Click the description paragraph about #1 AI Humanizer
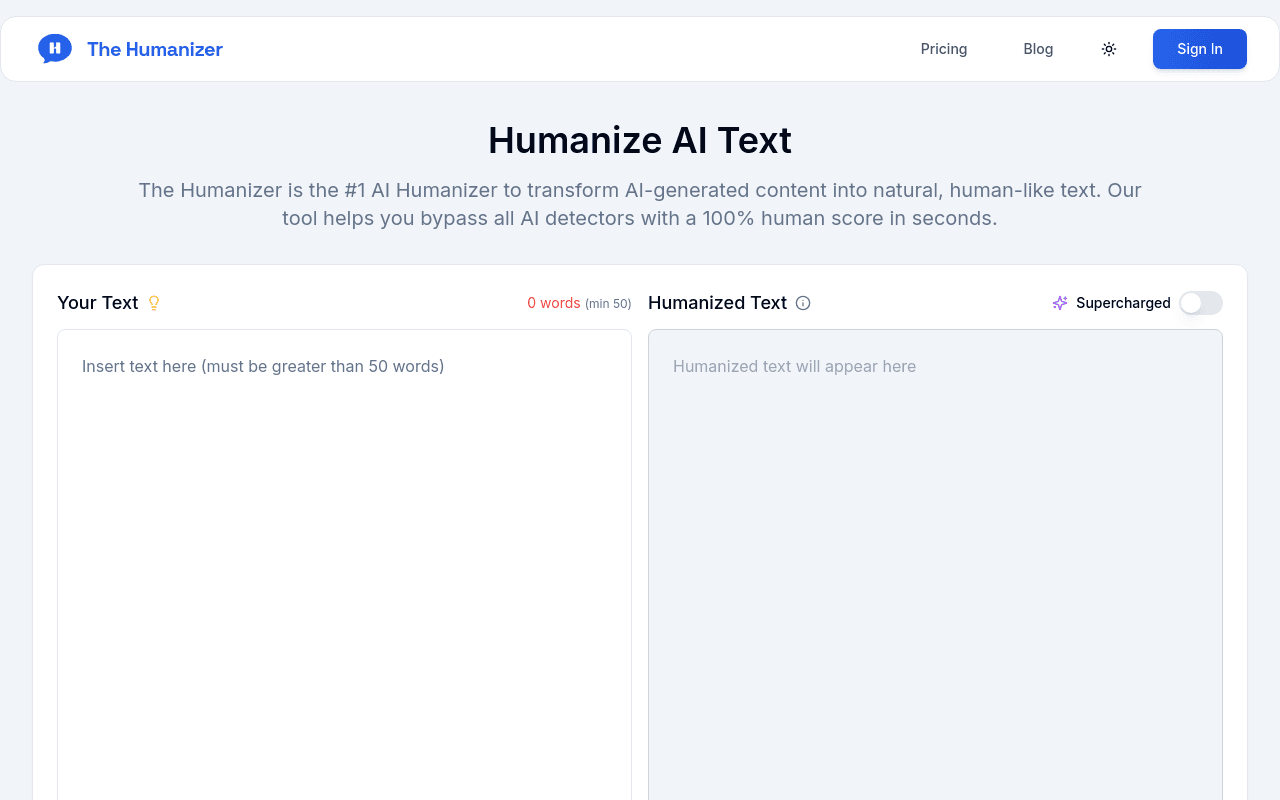This screenshot has width=1280, height=800. [640, 204]
